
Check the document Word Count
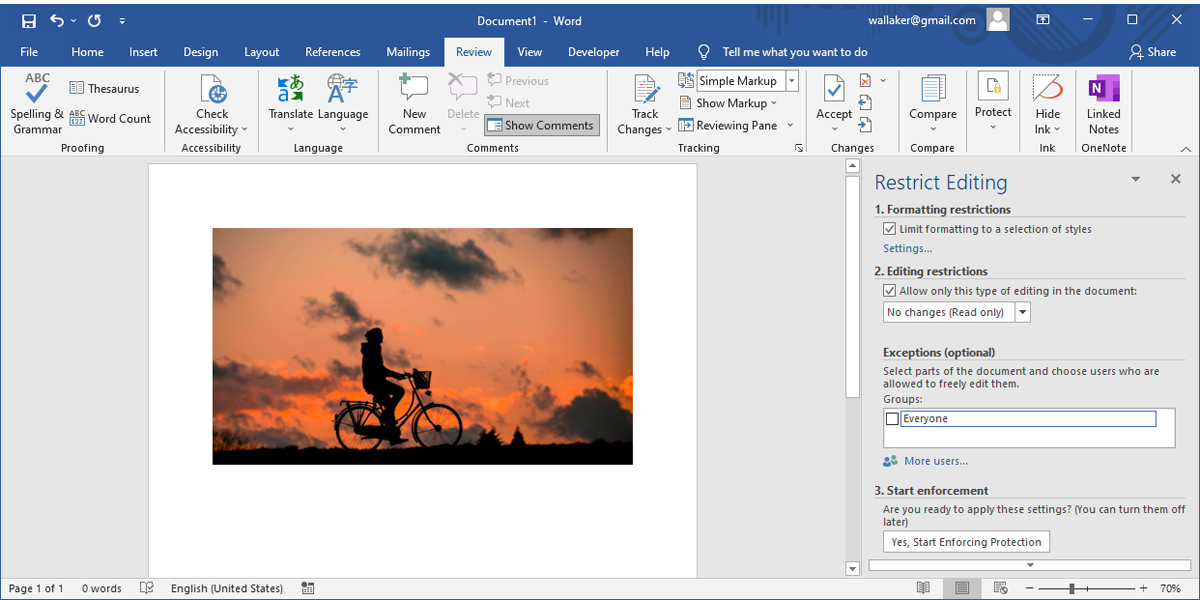pos(110,118)
